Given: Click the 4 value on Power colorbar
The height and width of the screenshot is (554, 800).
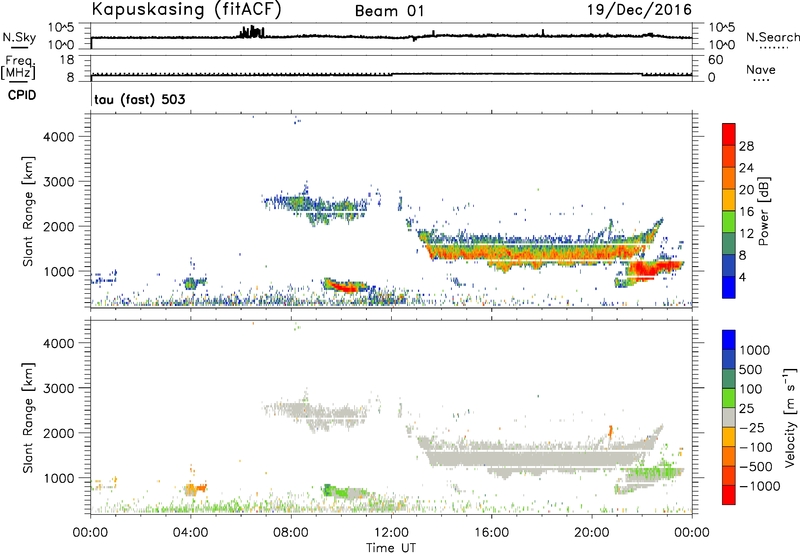Looking at the screenshot, I should click(x=743, y=278).
